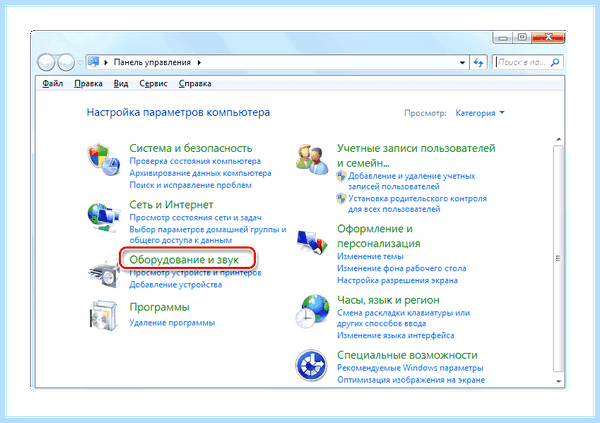Click Добавление и удаление учетных записей link
This screenshot has height=423, width=600.
(411, 181)
